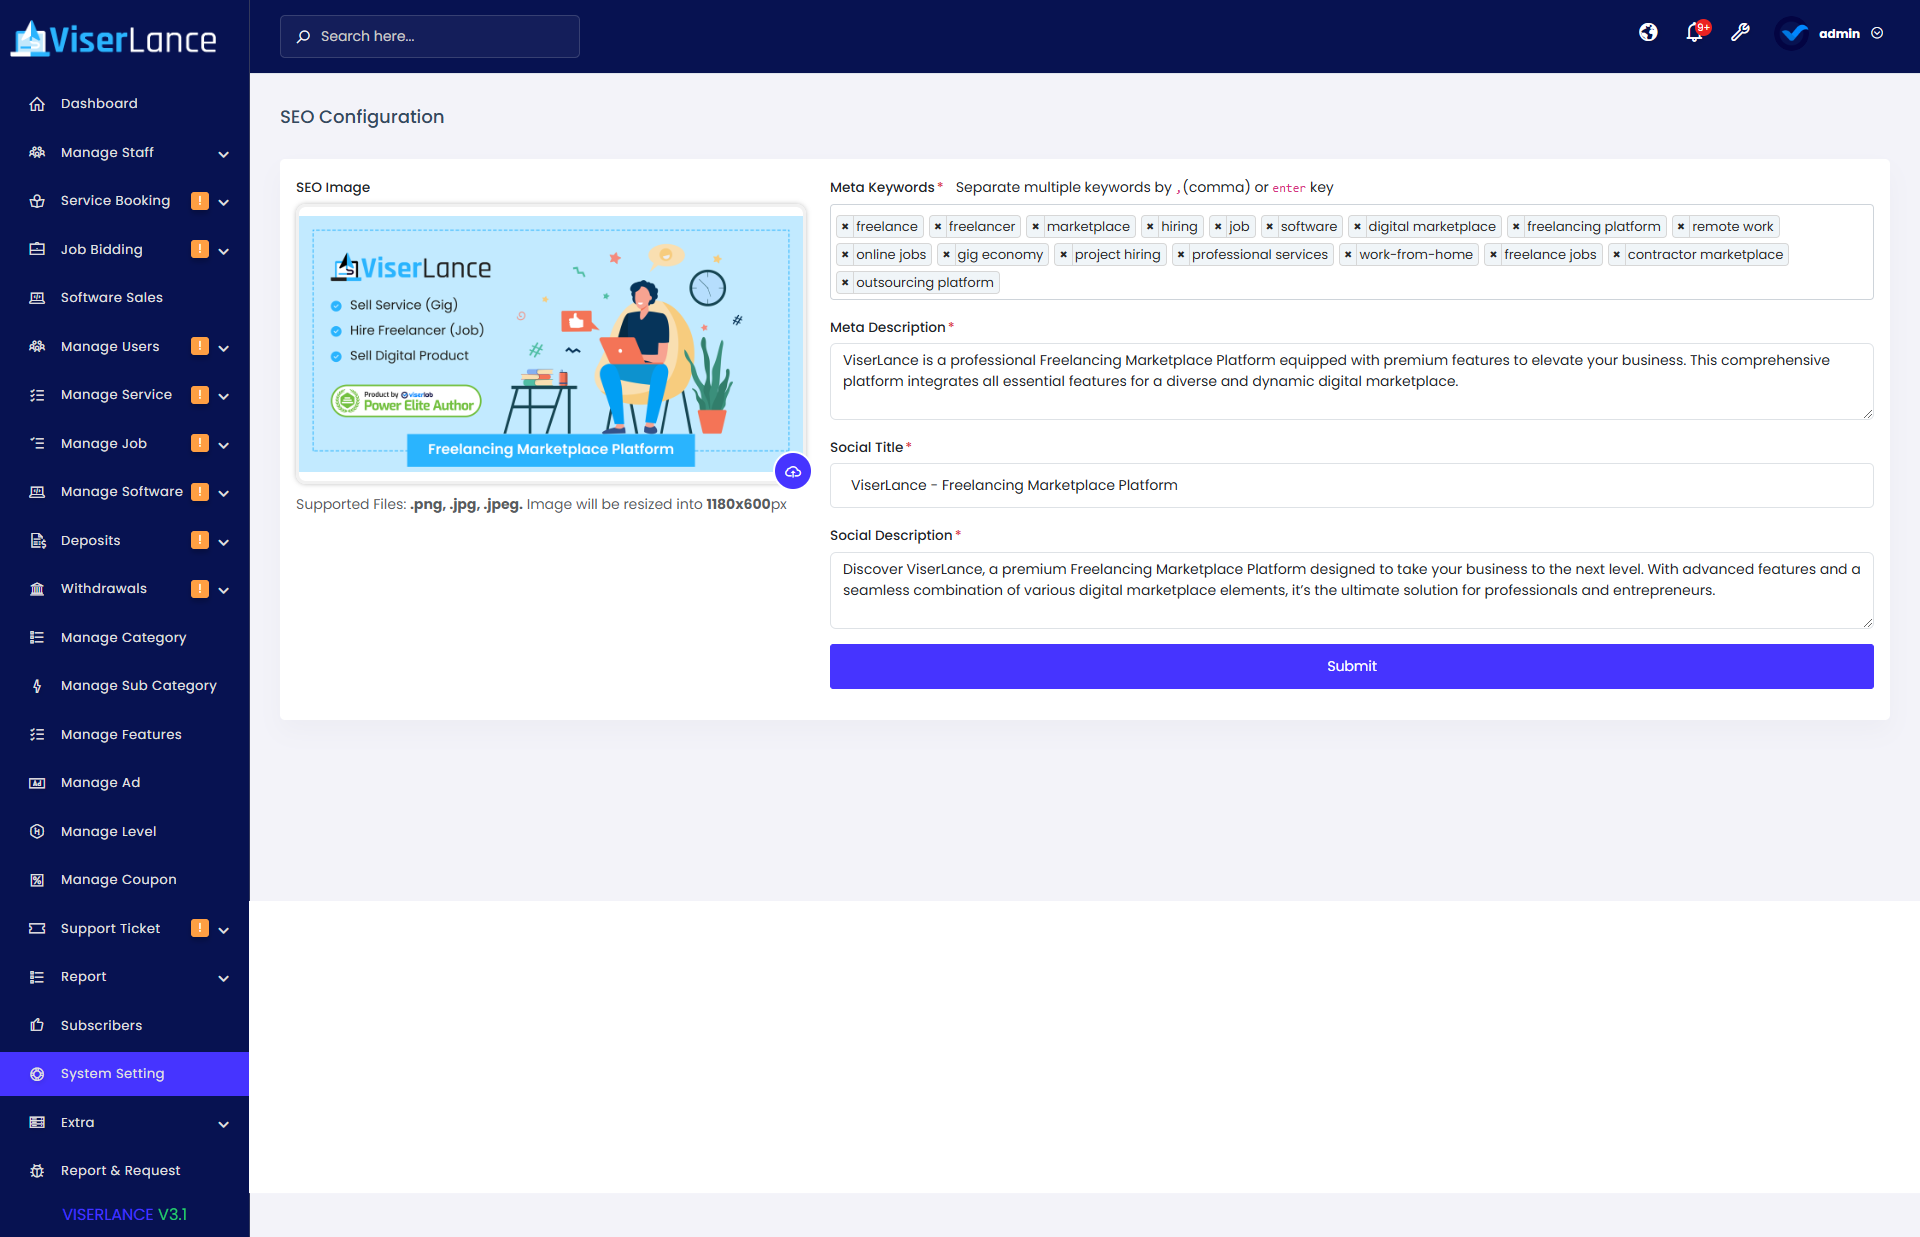The height and width of the screenshot is (1237, 1920).
Task: Expand the Manage Staff menu
Action: click(x=223, y=154)
